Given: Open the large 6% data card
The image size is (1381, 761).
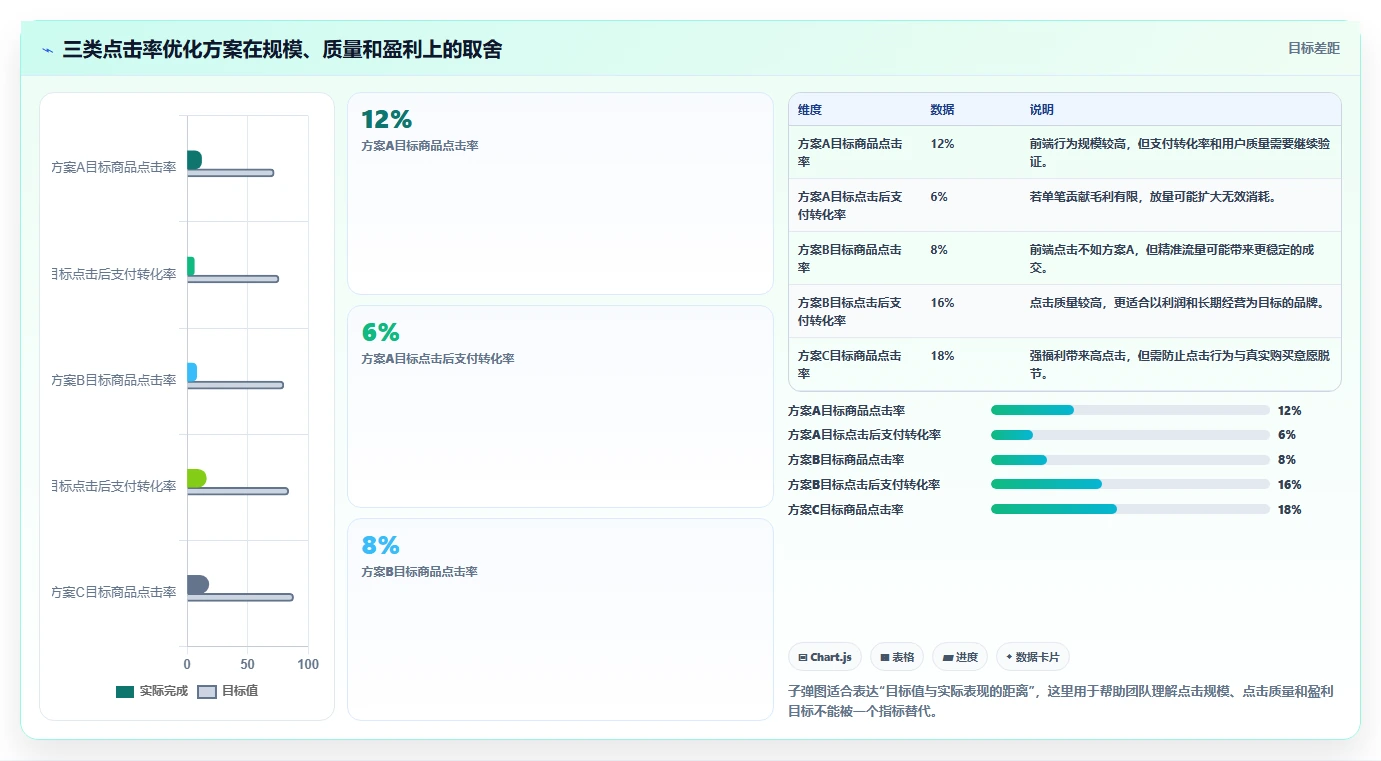Looking at the screenshot, I should point(560,406).
